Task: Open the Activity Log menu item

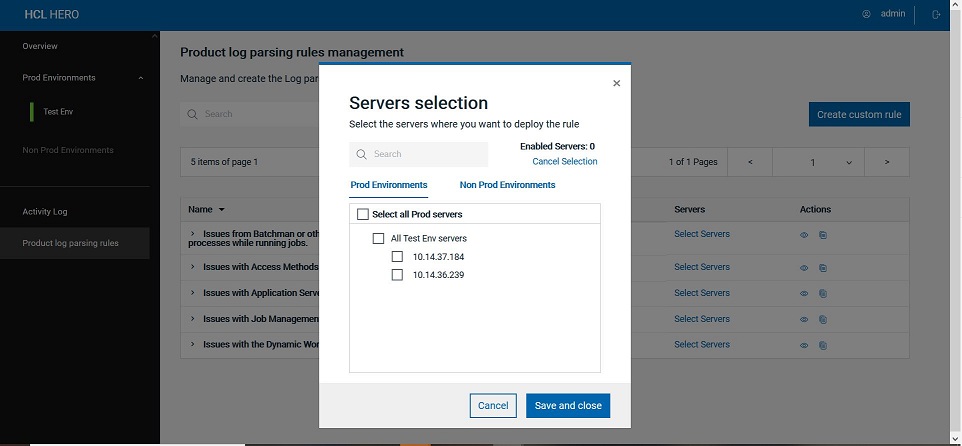Action: [45, 212]
